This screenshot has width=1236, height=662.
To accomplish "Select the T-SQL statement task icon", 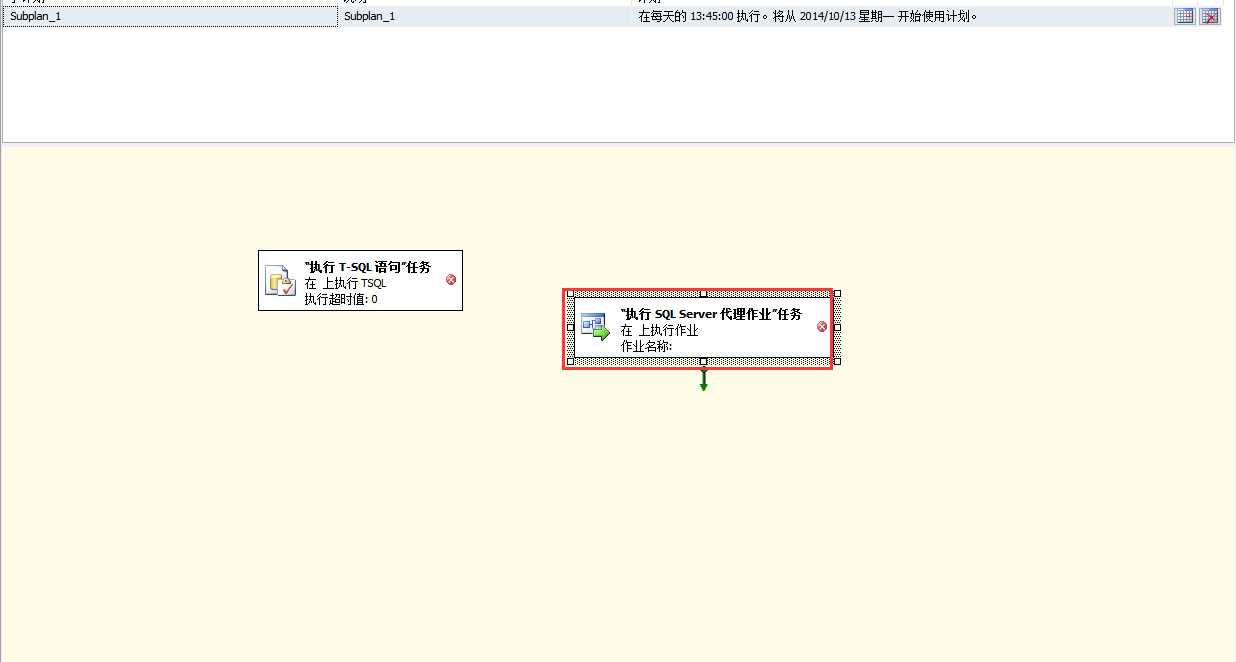I will coord(280,281).
